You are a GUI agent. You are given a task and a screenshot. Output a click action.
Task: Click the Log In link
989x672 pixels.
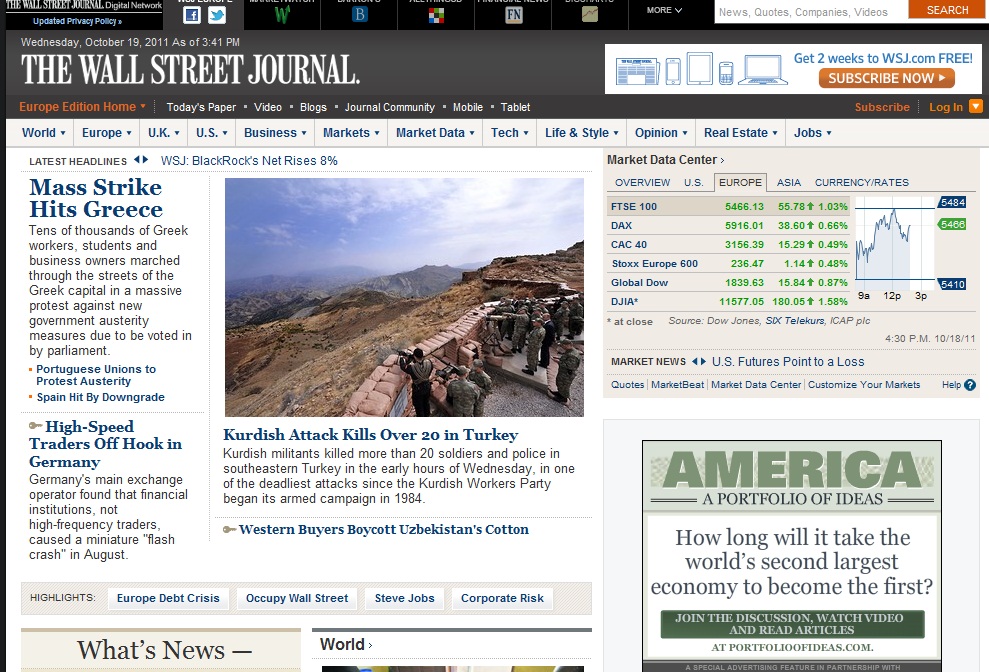pos(945,107)
